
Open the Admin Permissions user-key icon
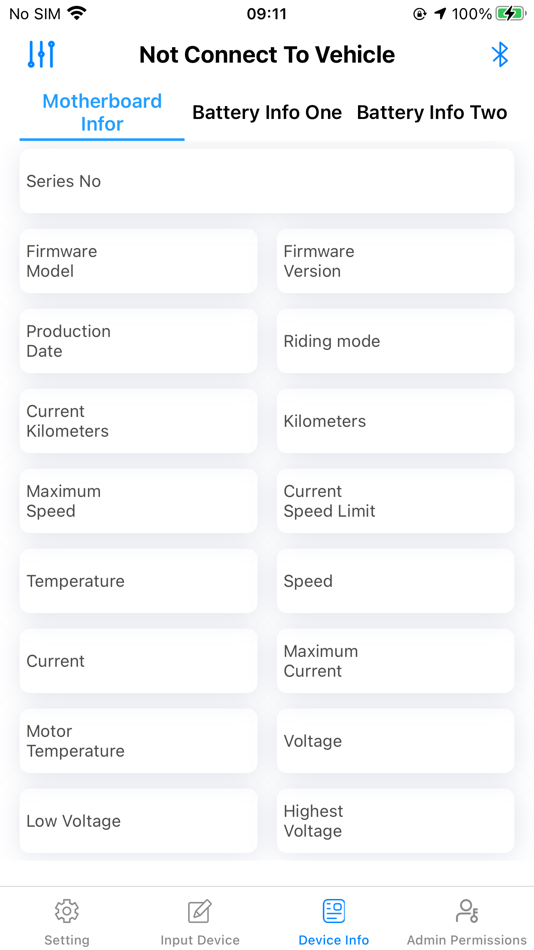(x=467, y=911)
